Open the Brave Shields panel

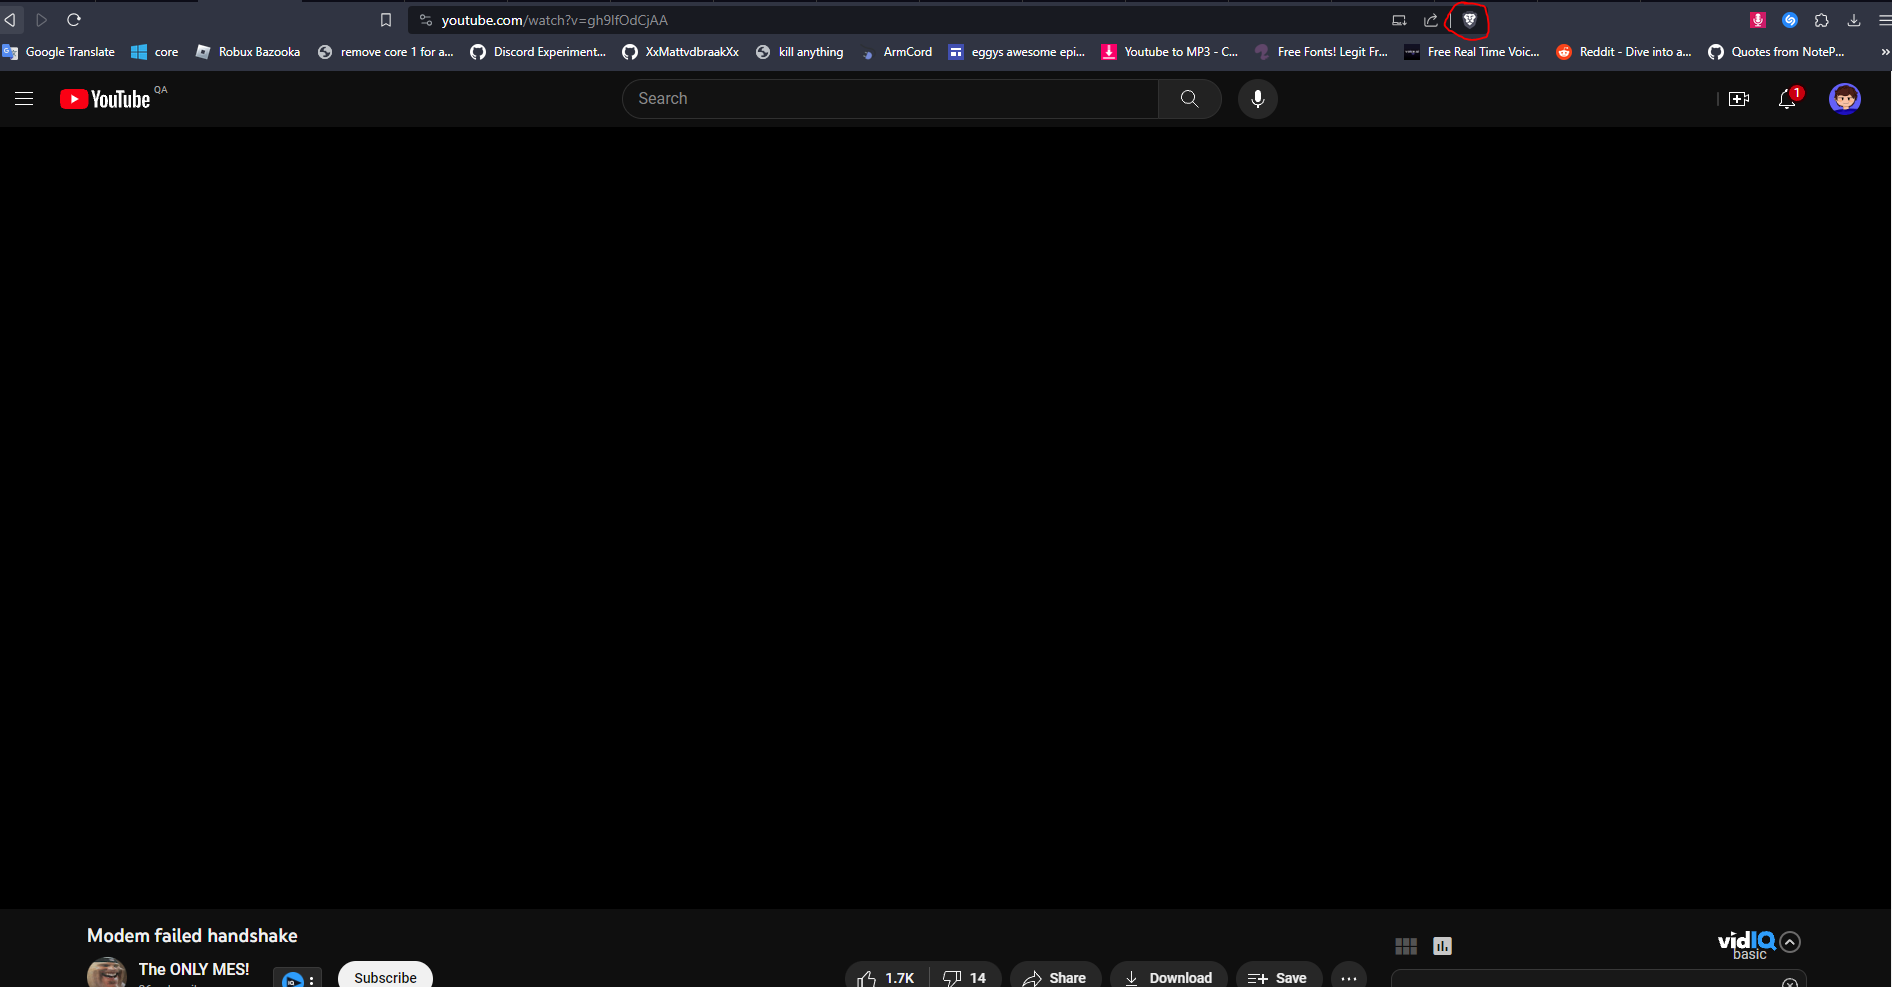[1469, 20]
